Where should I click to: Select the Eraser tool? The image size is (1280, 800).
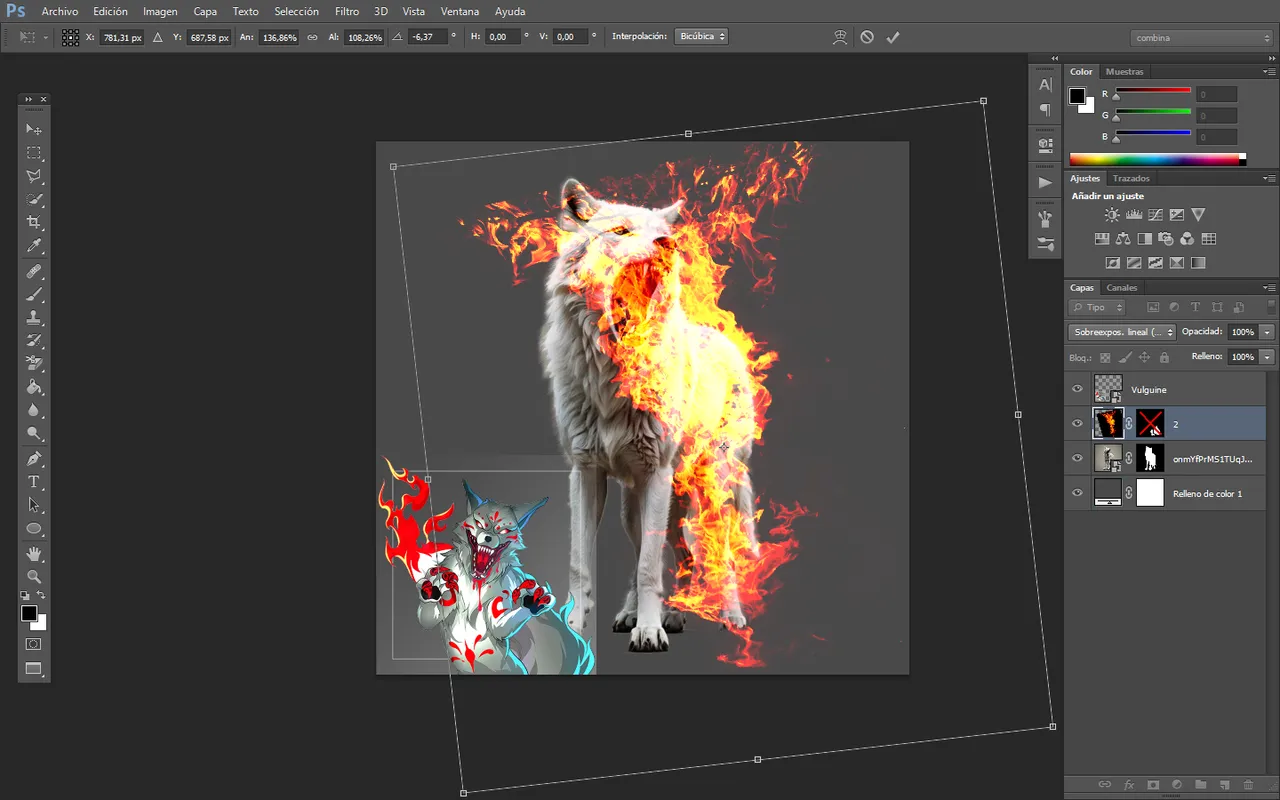click(34, 364)
